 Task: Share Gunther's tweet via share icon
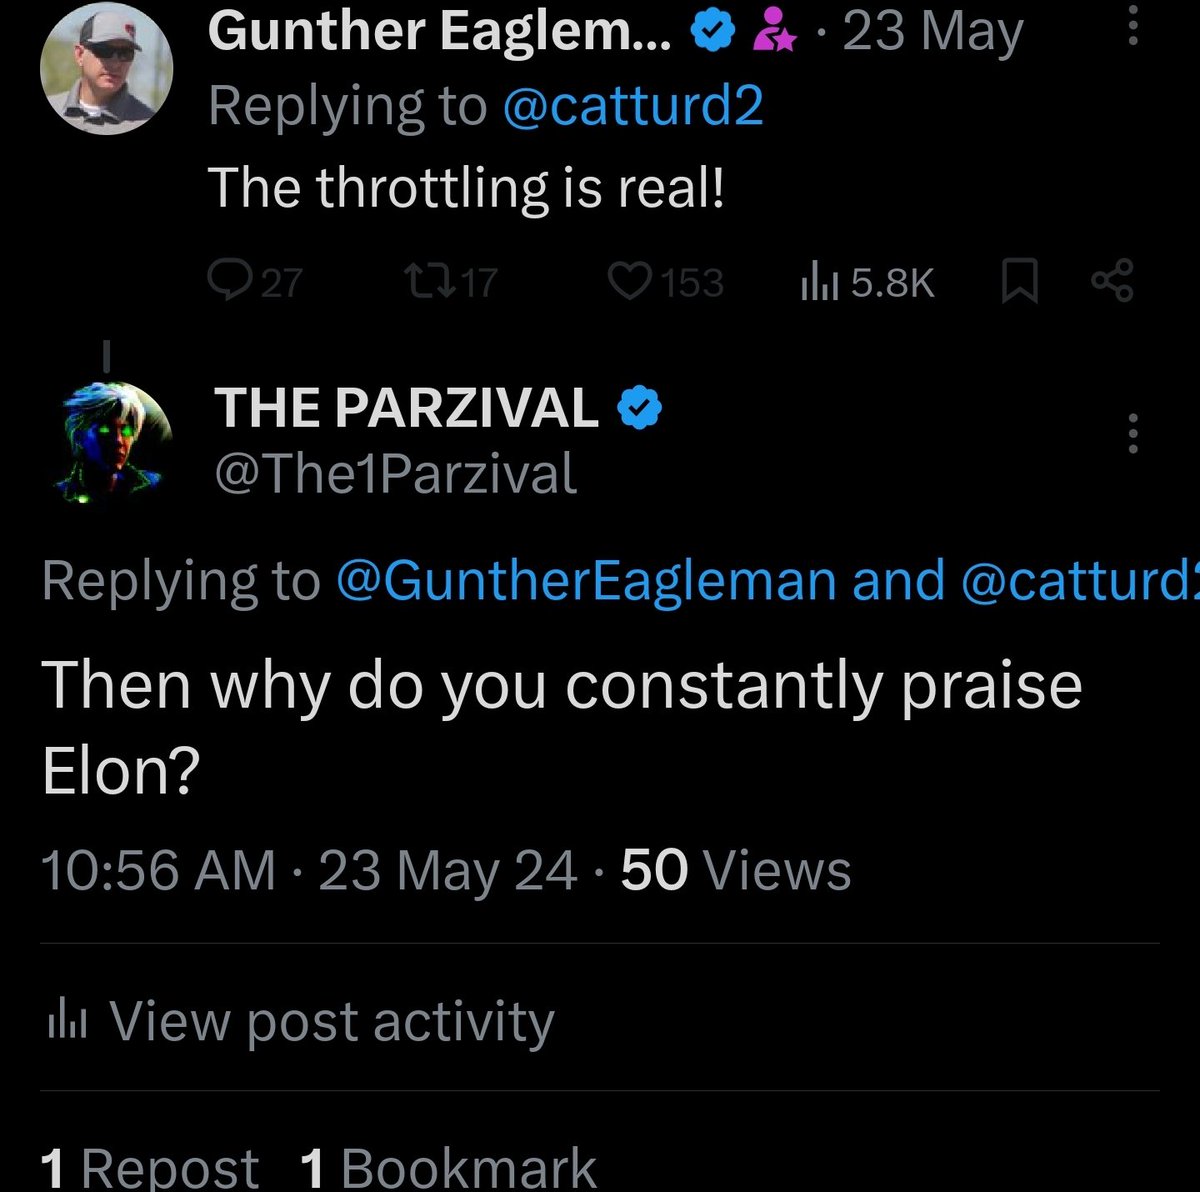coord(1112,281)
